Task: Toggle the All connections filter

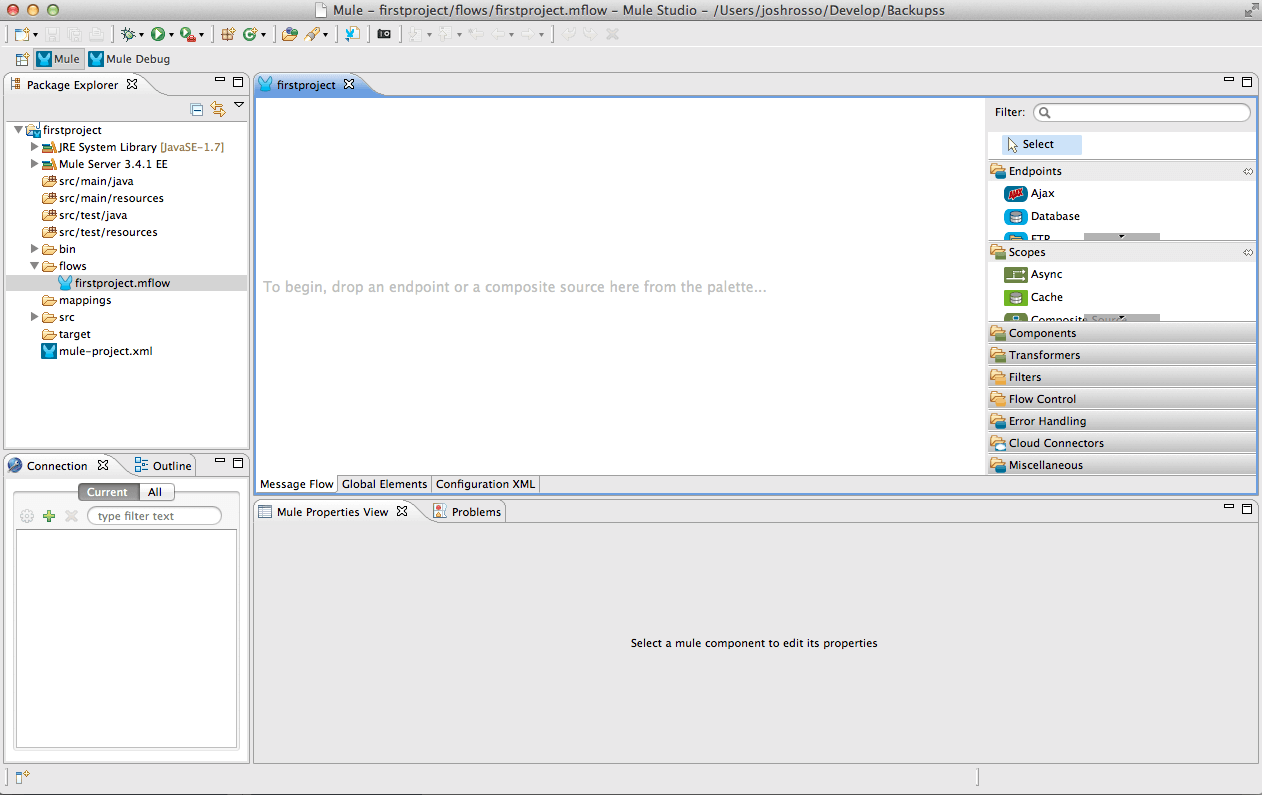Action: point(155,492)
